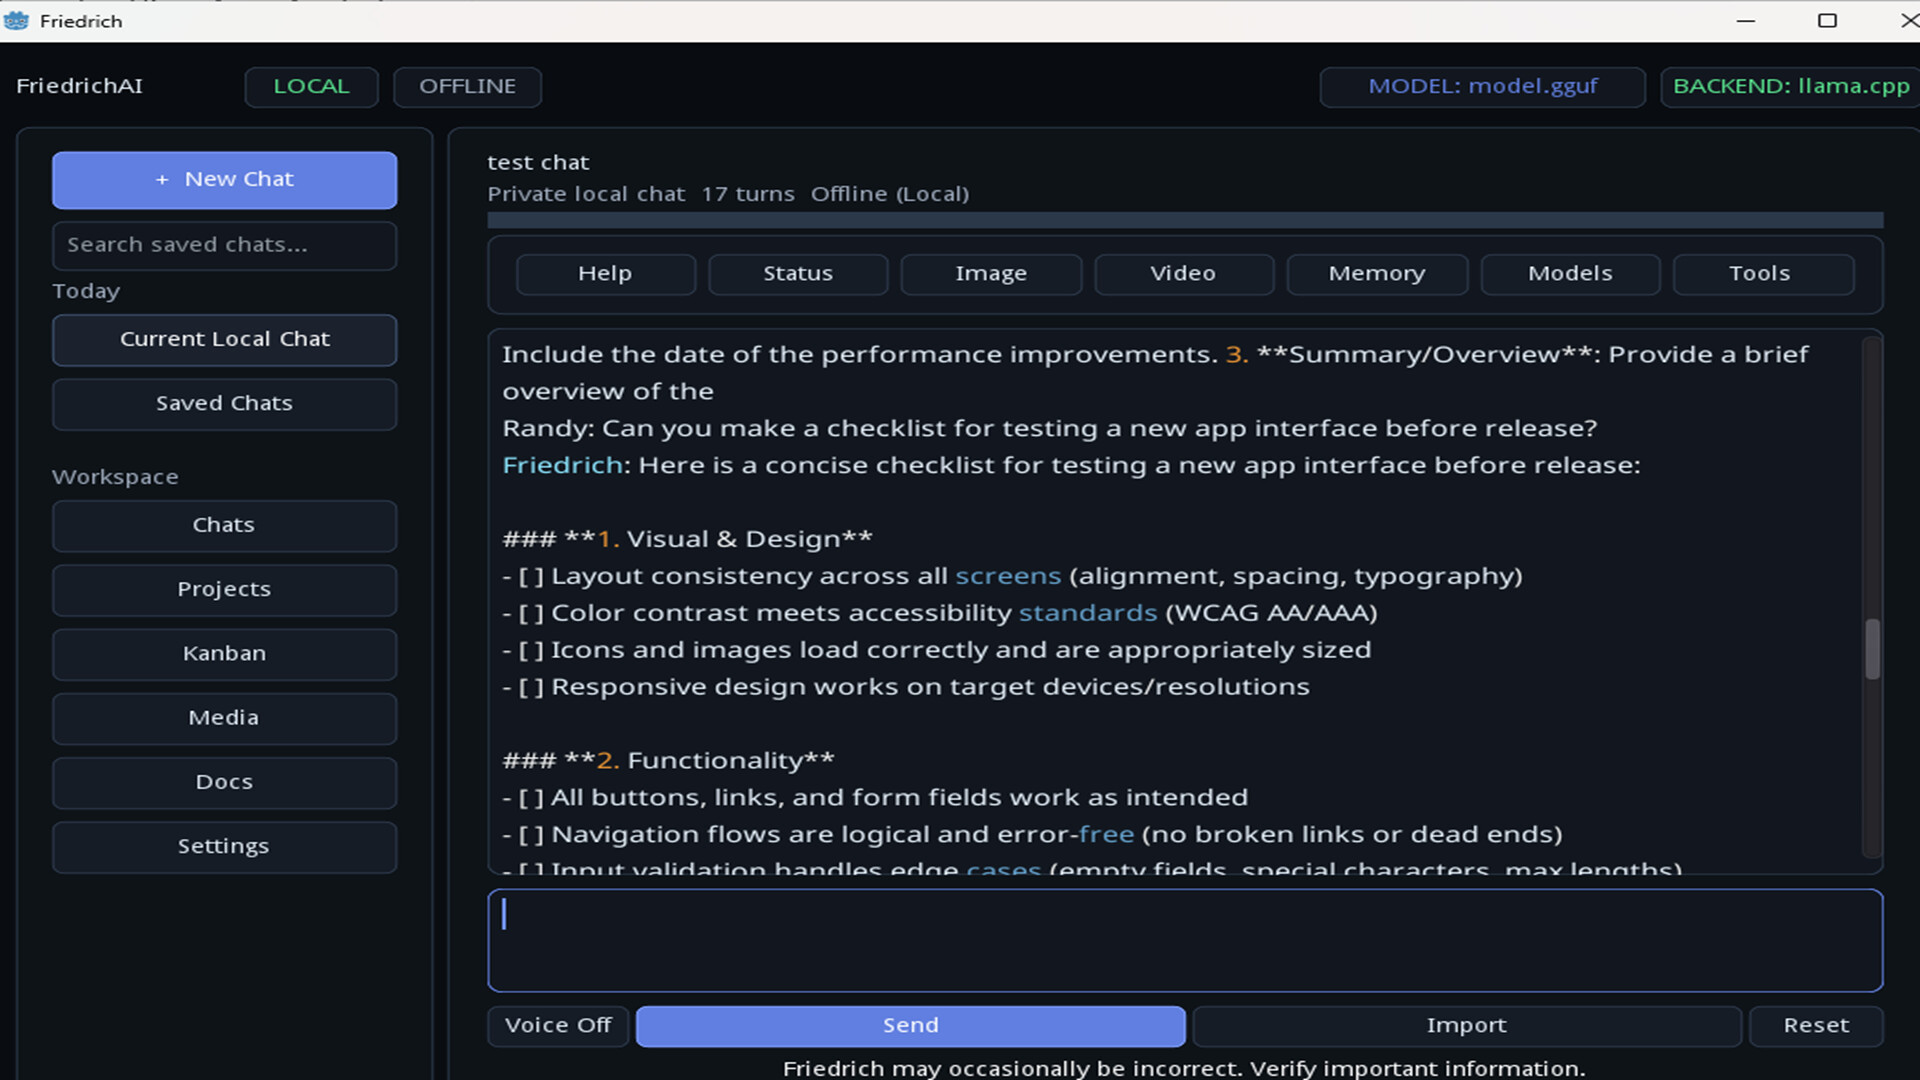
Task: Click 'Private local chat' status text
Action: (x=586, y=195)
